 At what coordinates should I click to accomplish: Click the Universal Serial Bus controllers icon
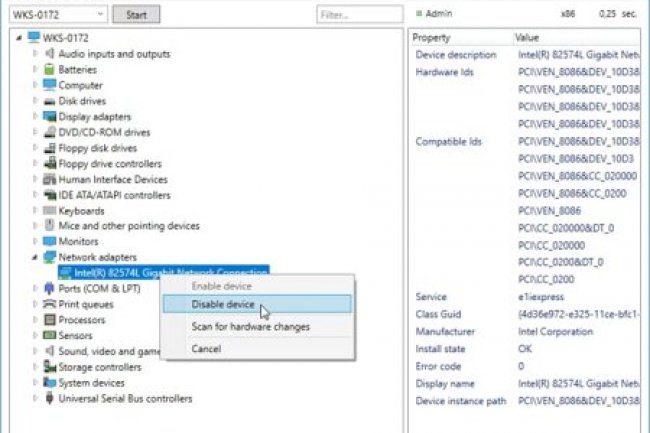pyautogui.click(x=49, y=398)
